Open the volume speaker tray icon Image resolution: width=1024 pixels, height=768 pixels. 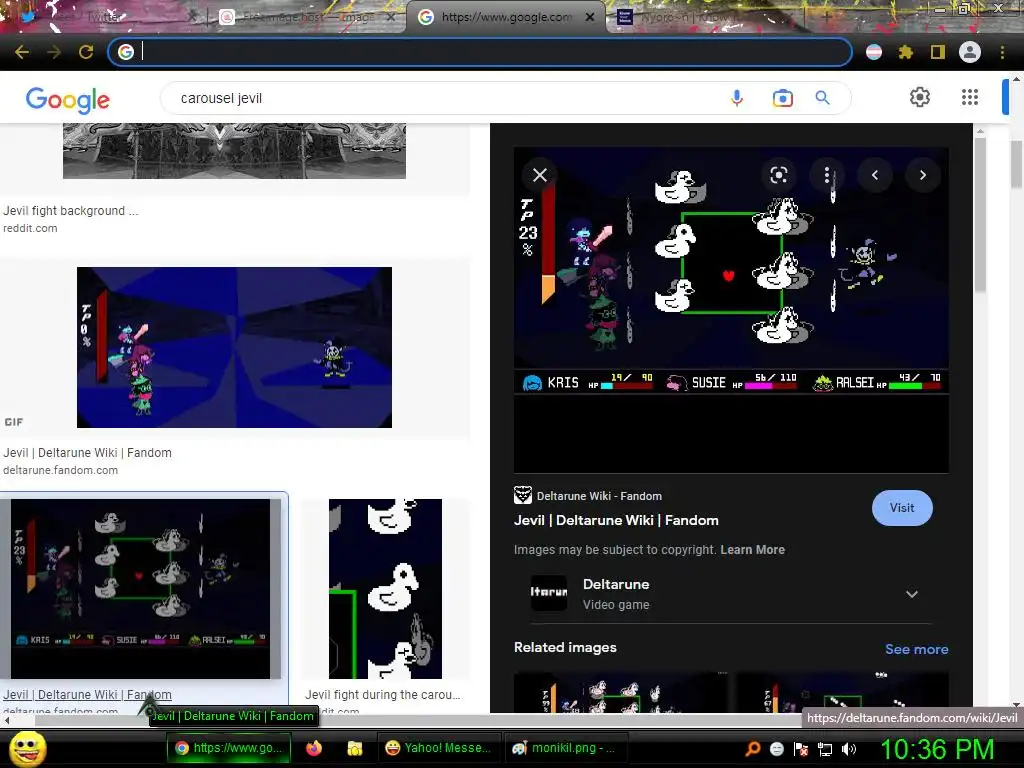pyautogui.click(x=848, y=748)
